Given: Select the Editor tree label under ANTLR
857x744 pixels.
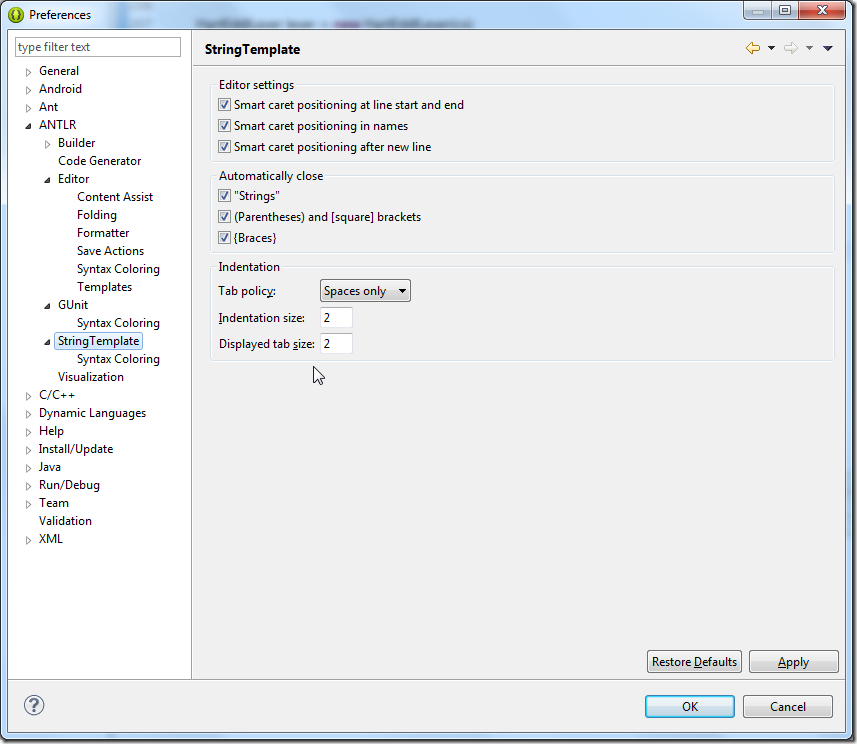Looking at the screenshot, I should pos(73,179).
